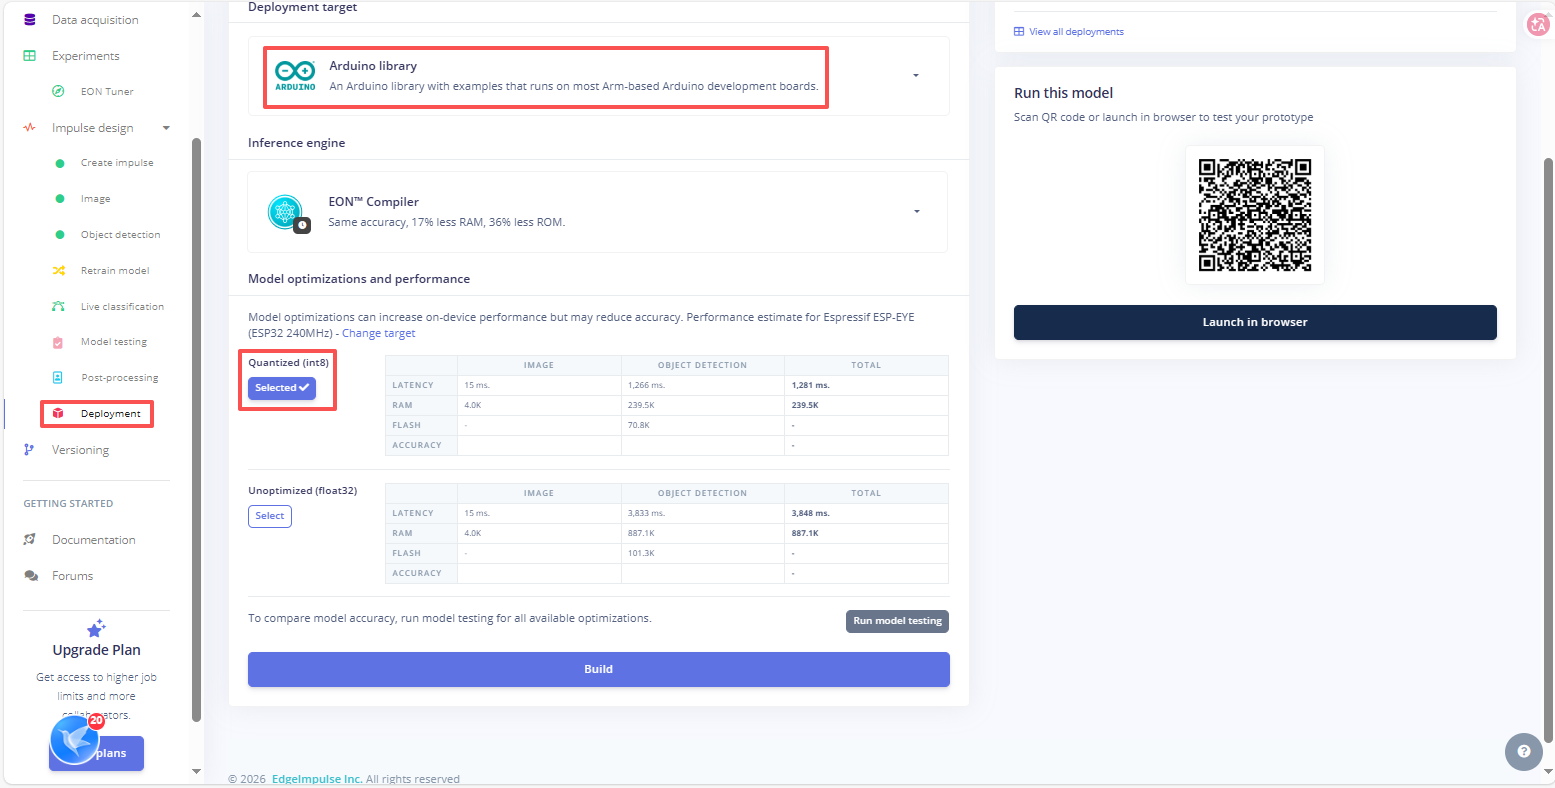Viewport: 1555px width, 788px height.
Task: Expand the inference engine dropdown arrow
Action: coord(915,212)
